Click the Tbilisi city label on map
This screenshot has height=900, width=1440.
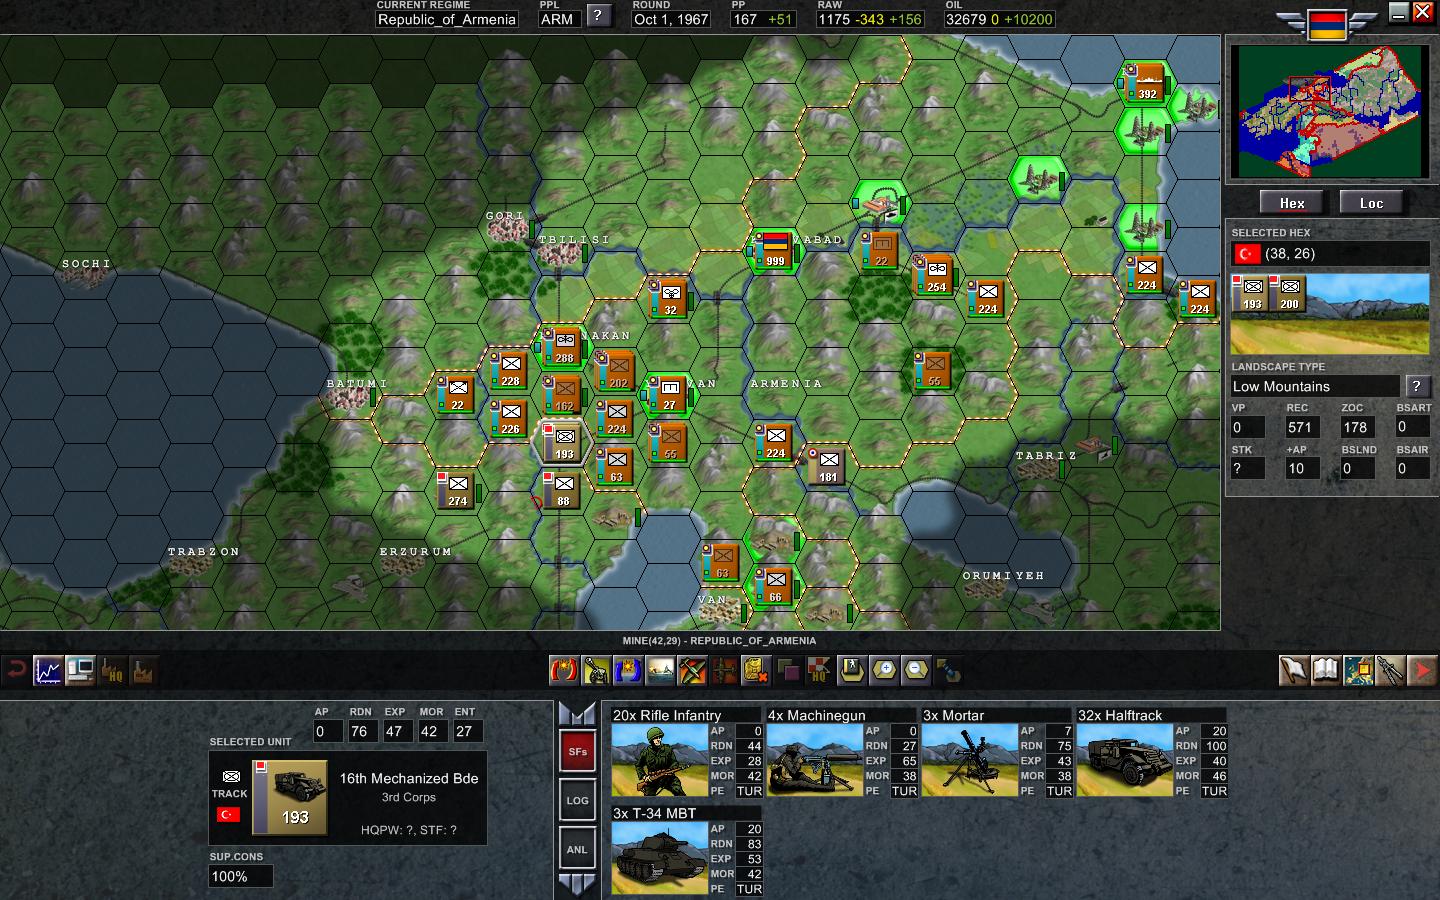(x=574, y=240)
